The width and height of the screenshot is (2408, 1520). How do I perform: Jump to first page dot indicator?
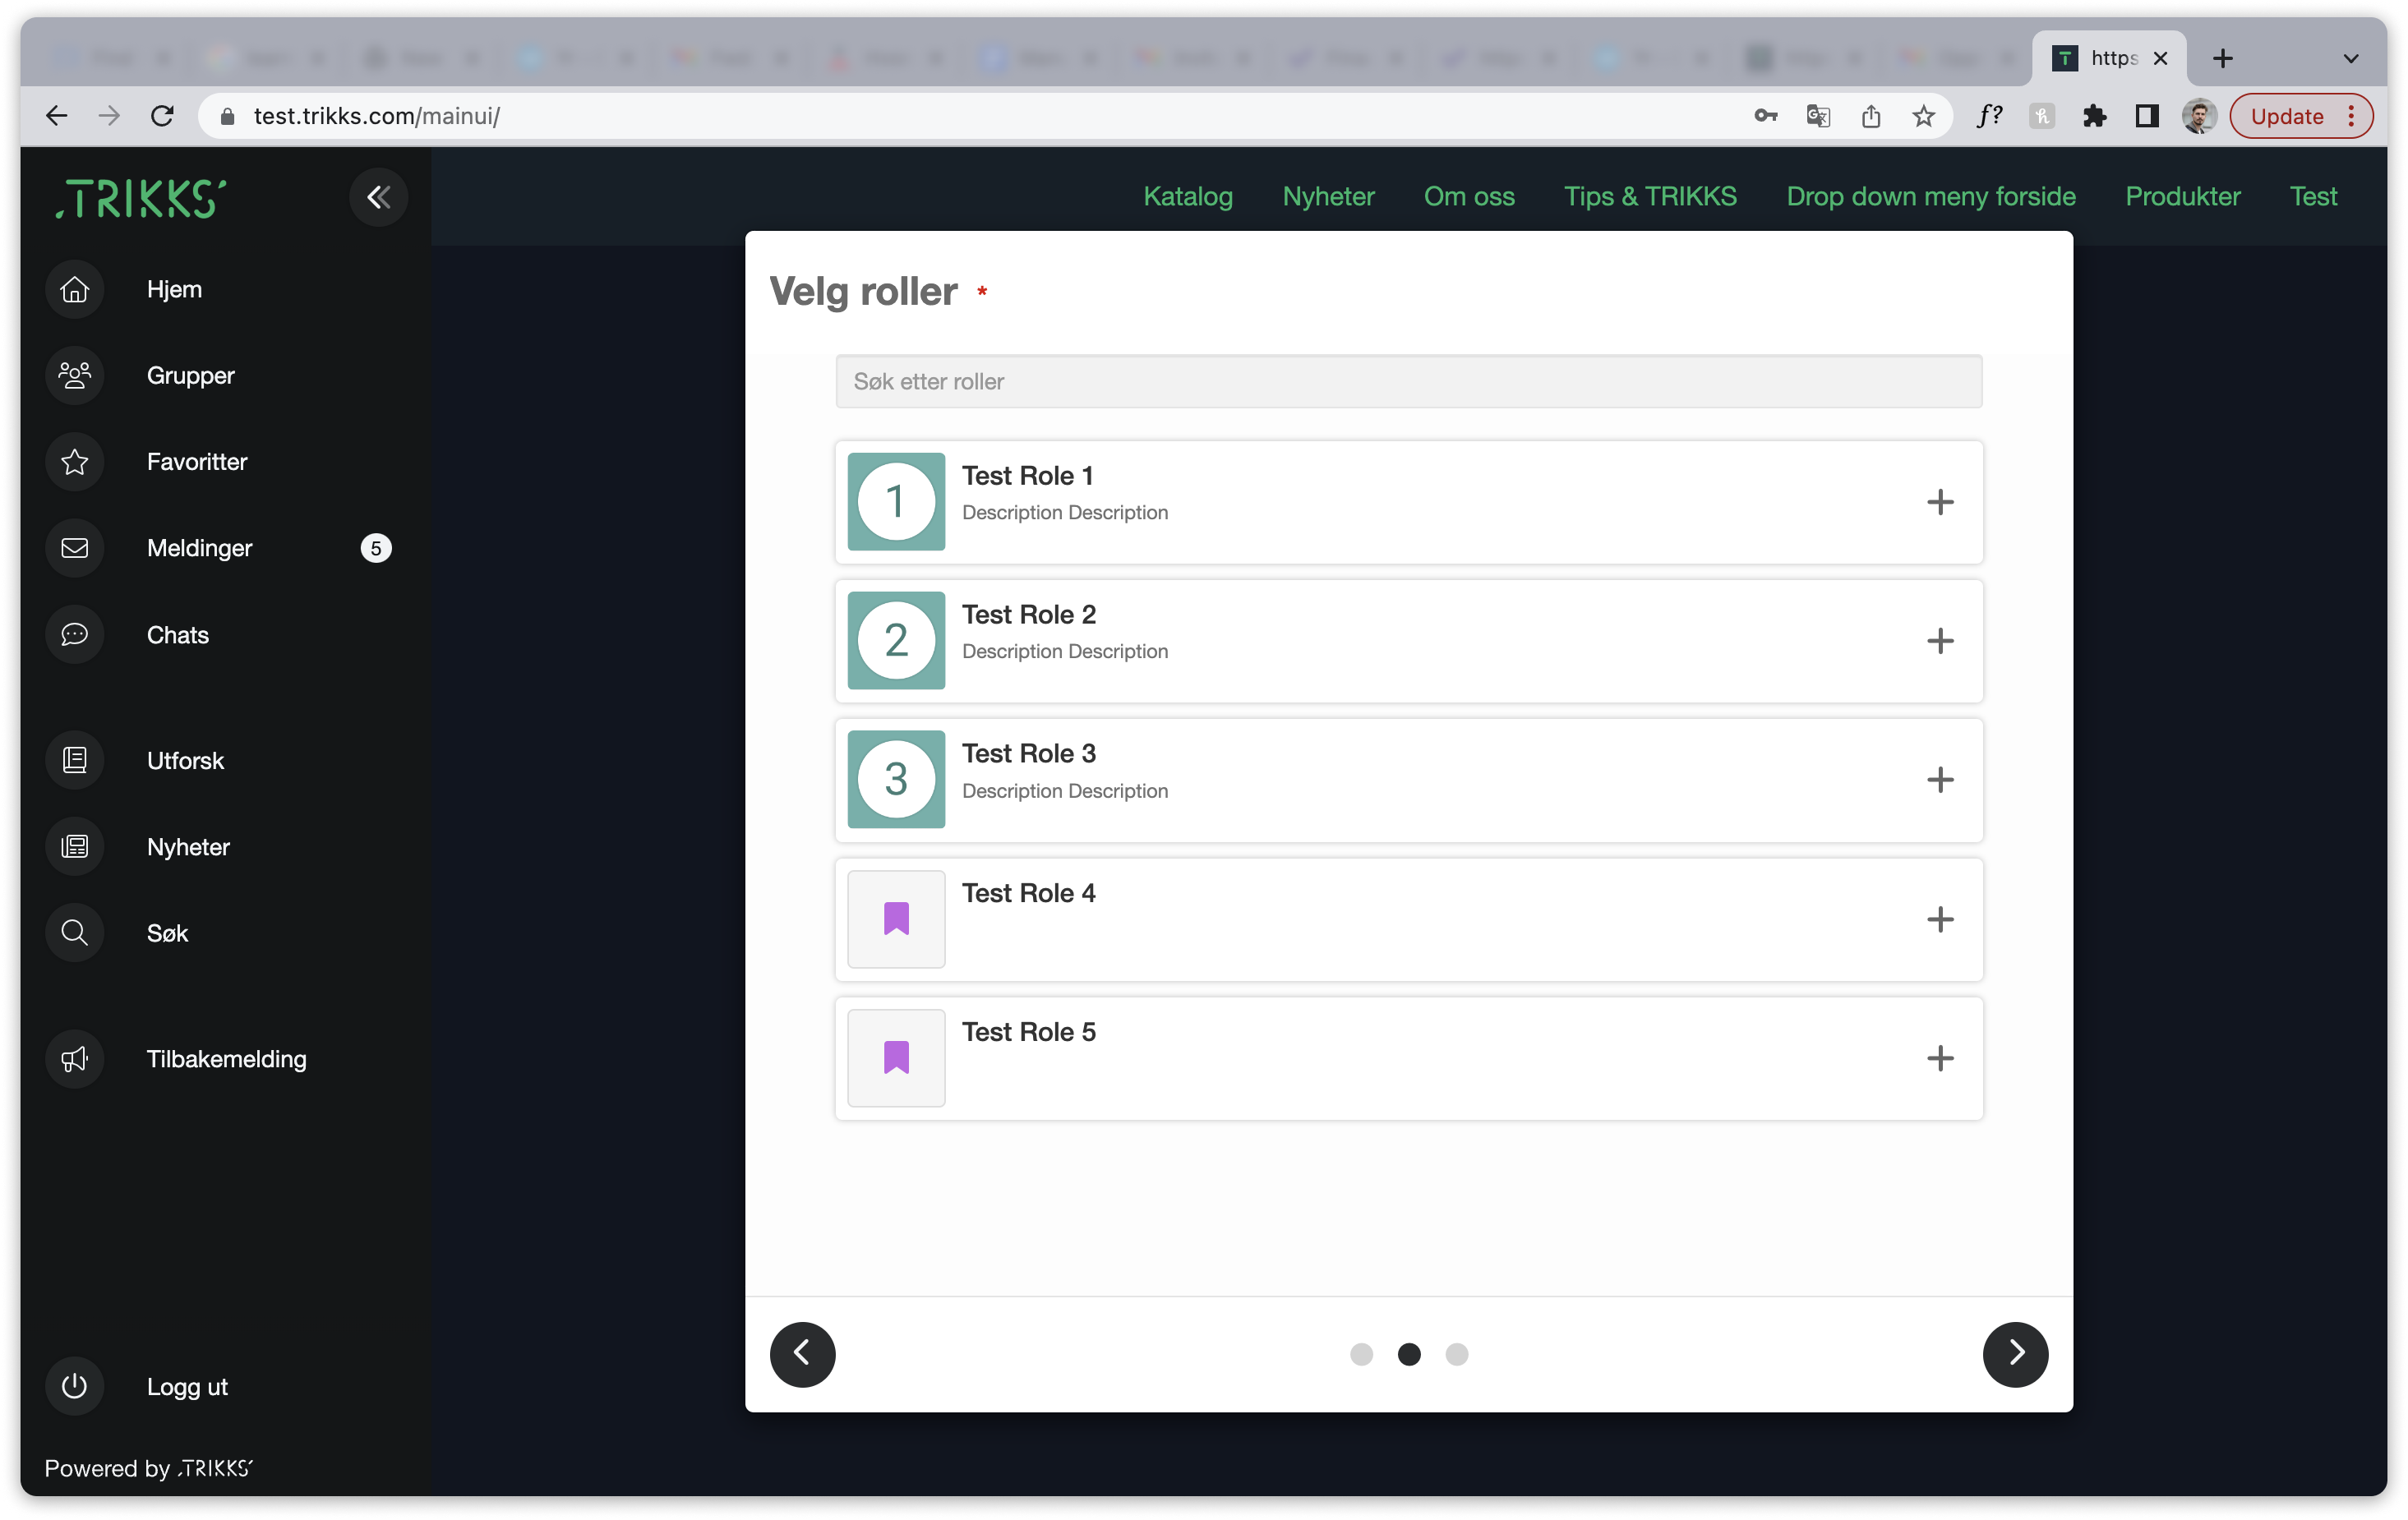pyautogui.click(x=1361, y=1354)
